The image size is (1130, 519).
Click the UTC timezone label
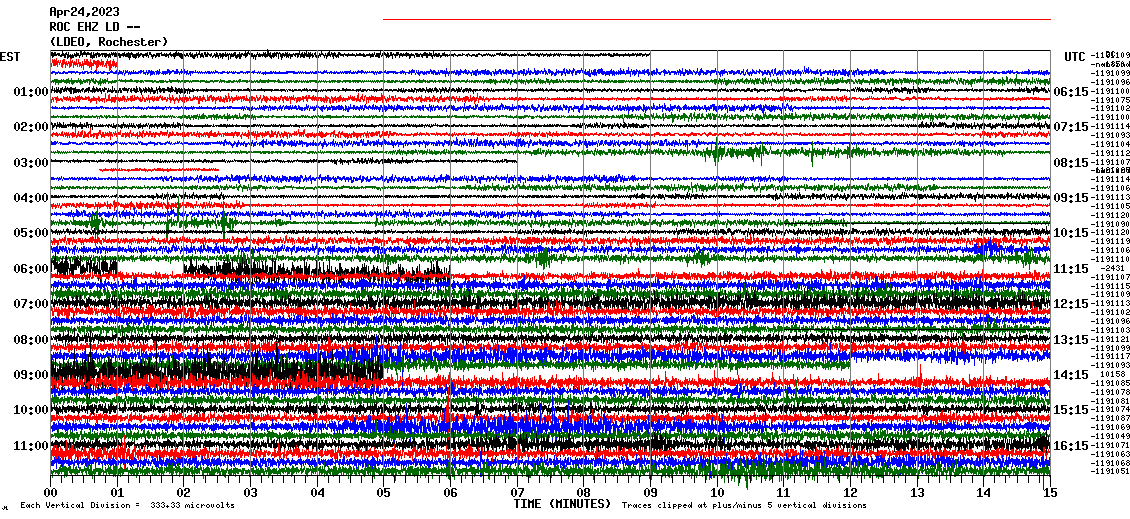click(1075, 56)
